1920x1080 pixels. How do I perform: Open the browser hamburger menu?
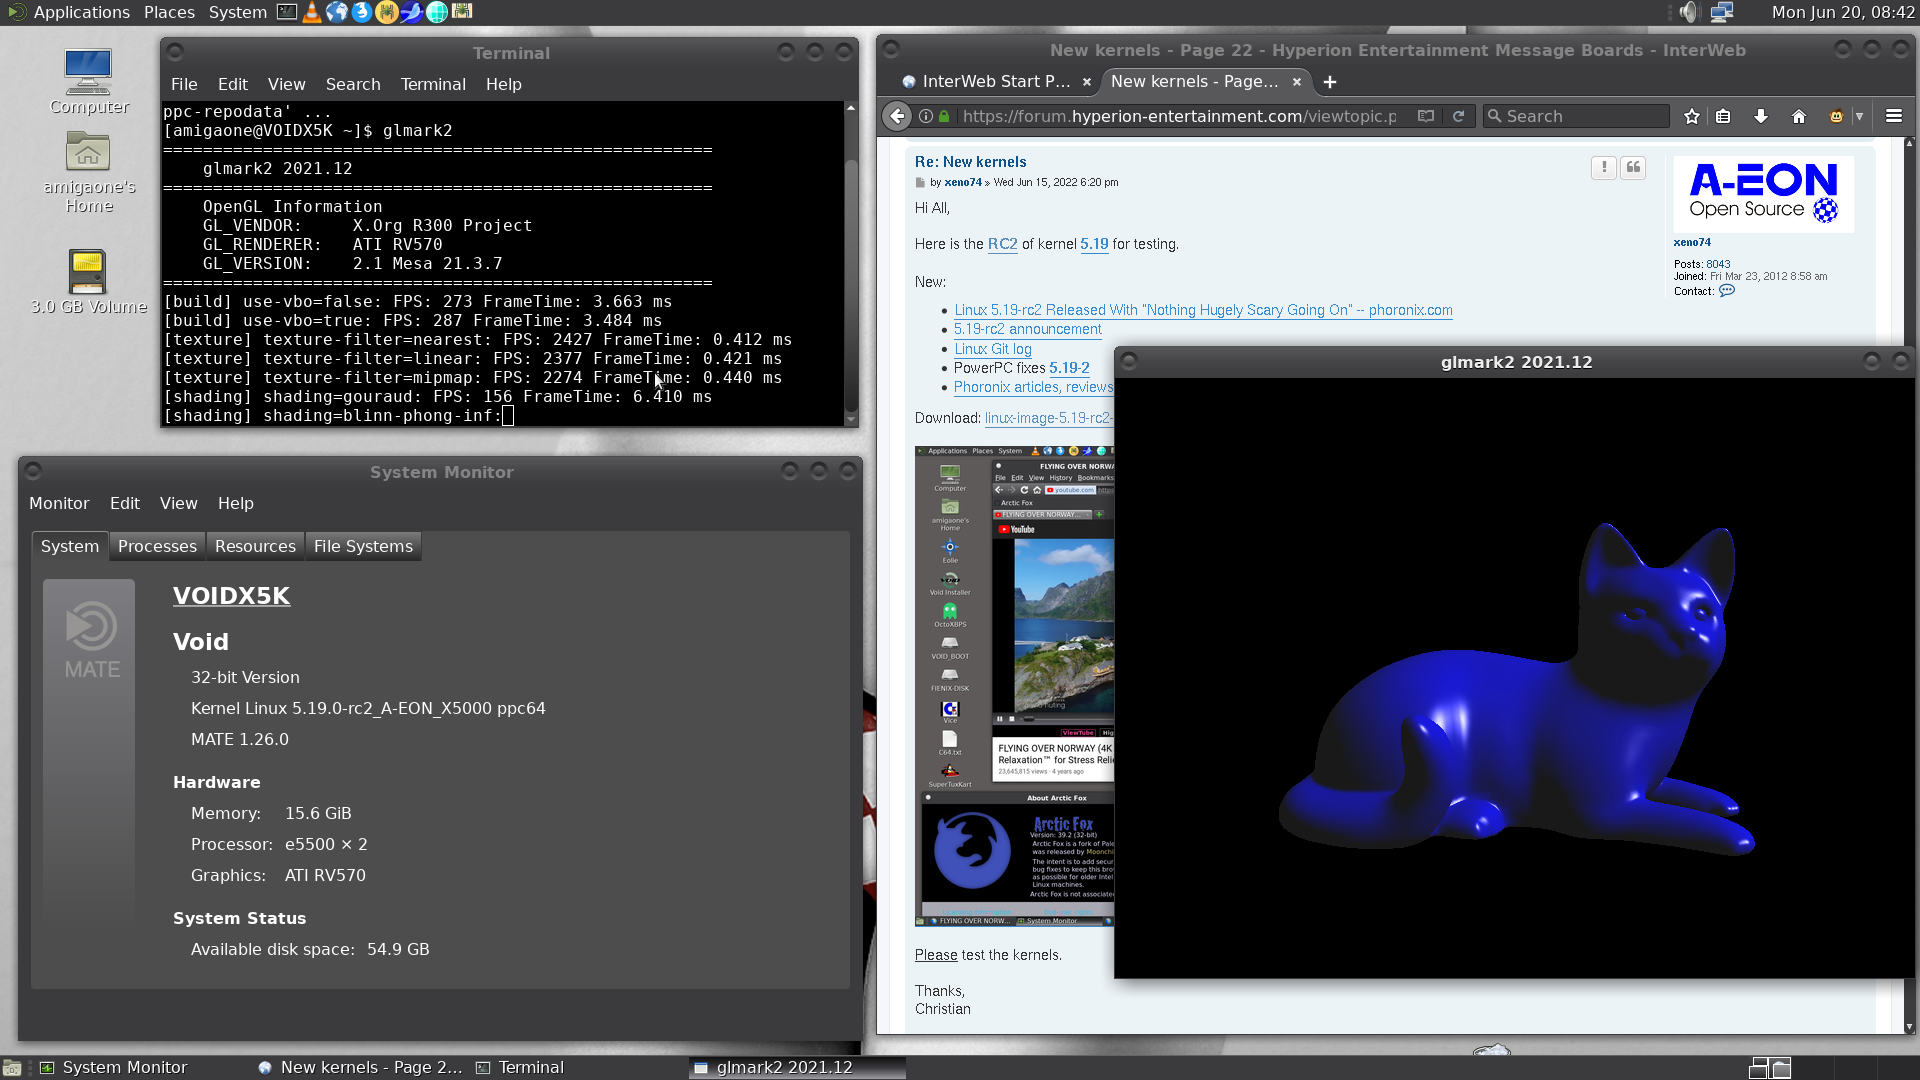pos(1893,116)
